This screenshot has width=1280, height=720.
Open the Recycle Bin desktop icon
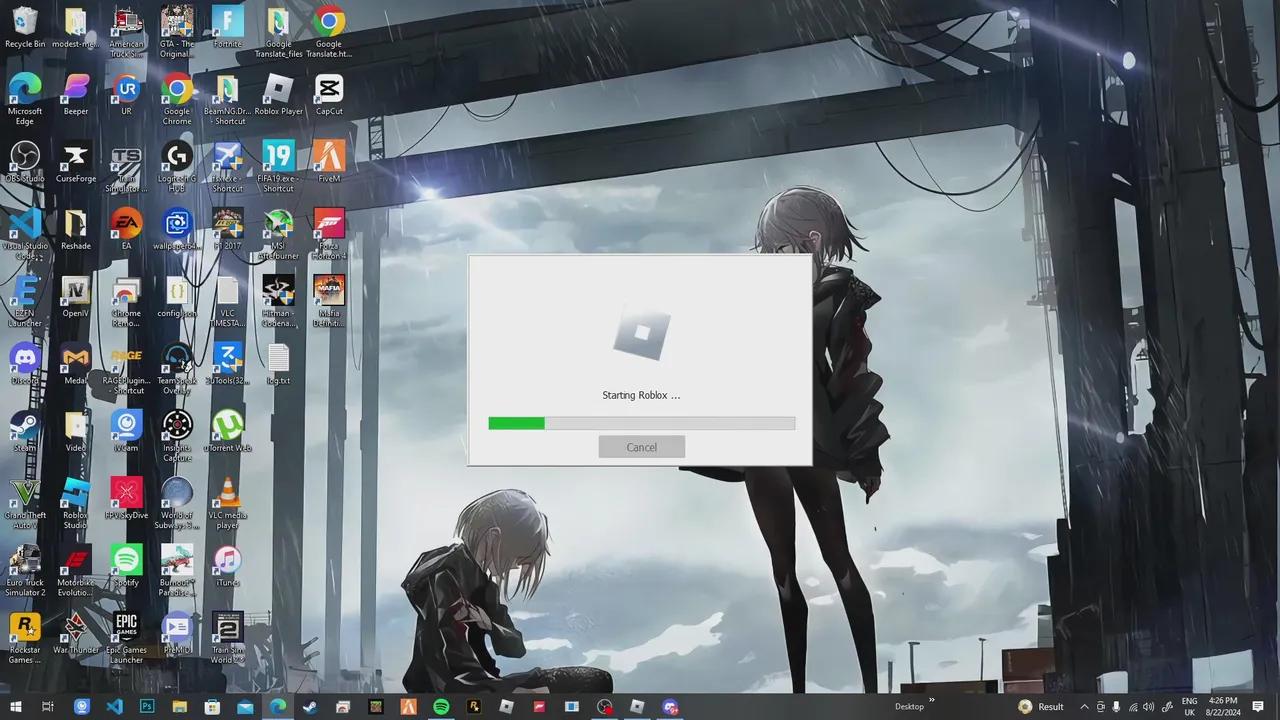click(x=25, y=28)
